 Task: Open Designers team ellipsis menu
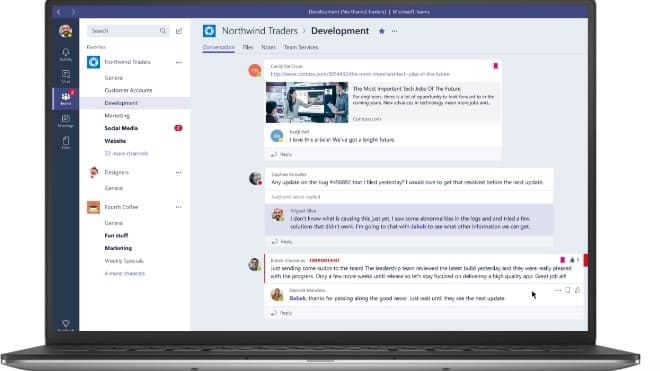coord(179,172)
